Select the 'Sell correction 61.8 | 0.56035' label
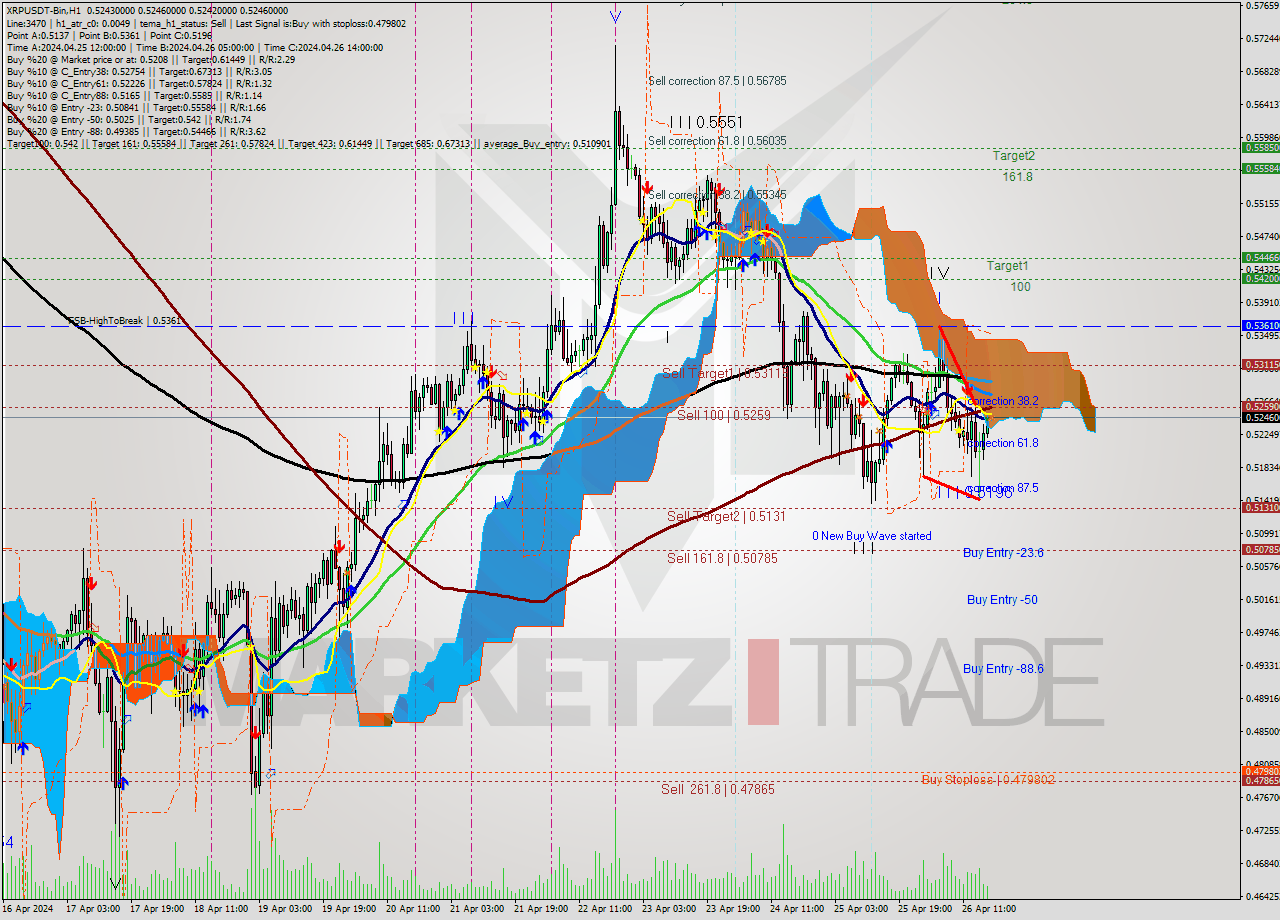This screenshot has height=920, width=1280. (717, 141)
